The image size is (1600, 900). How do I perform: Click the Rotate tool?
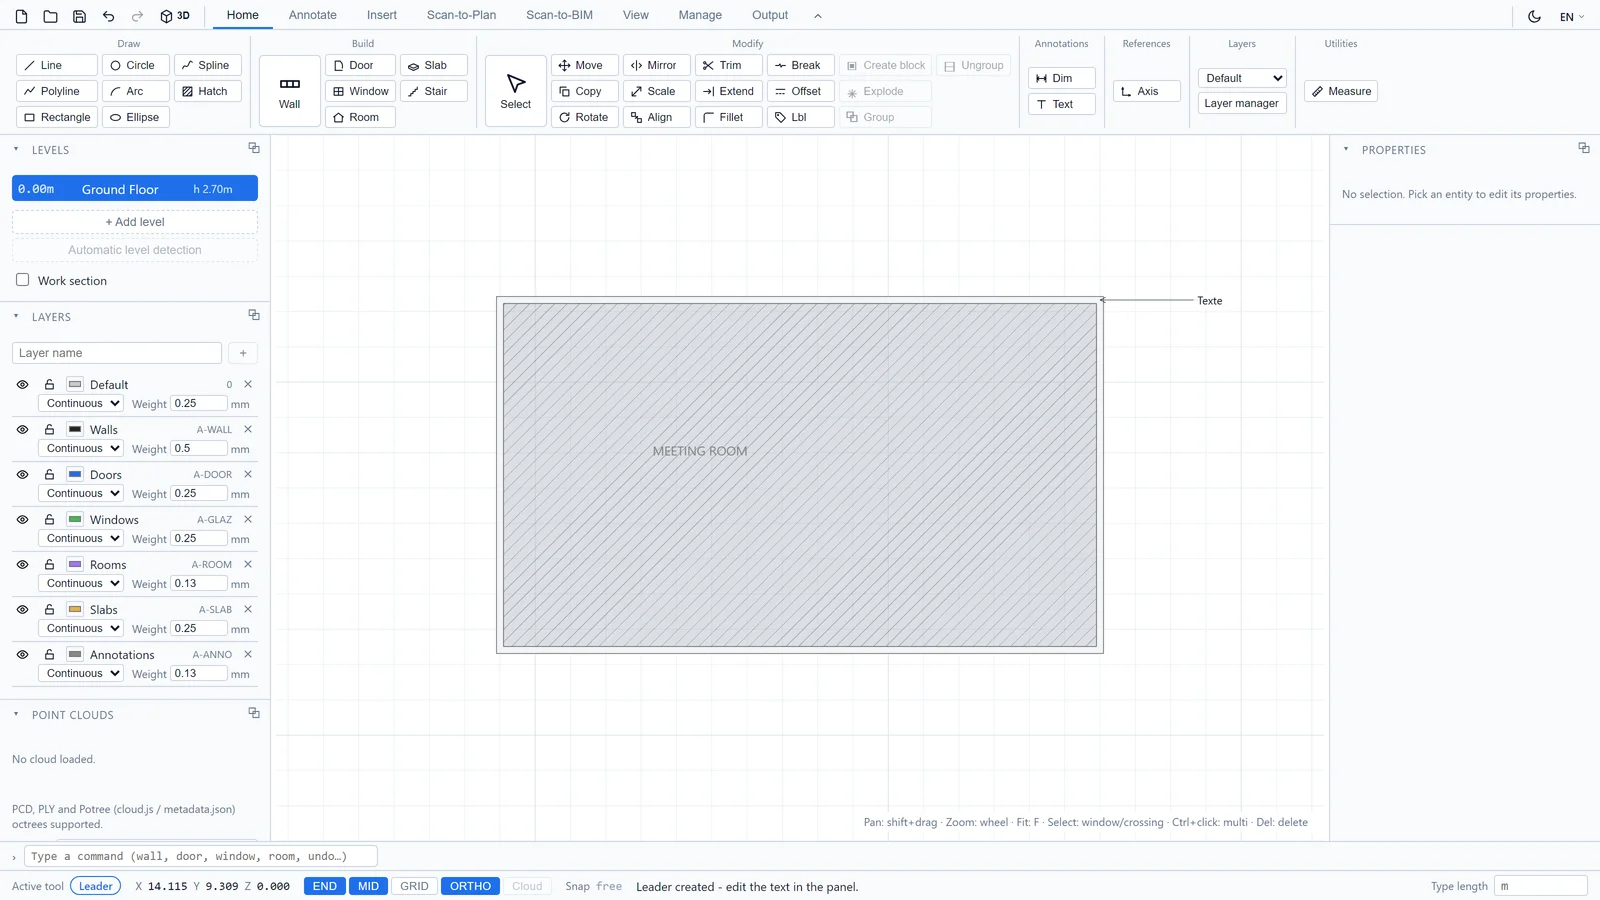(x=584, y=117)
